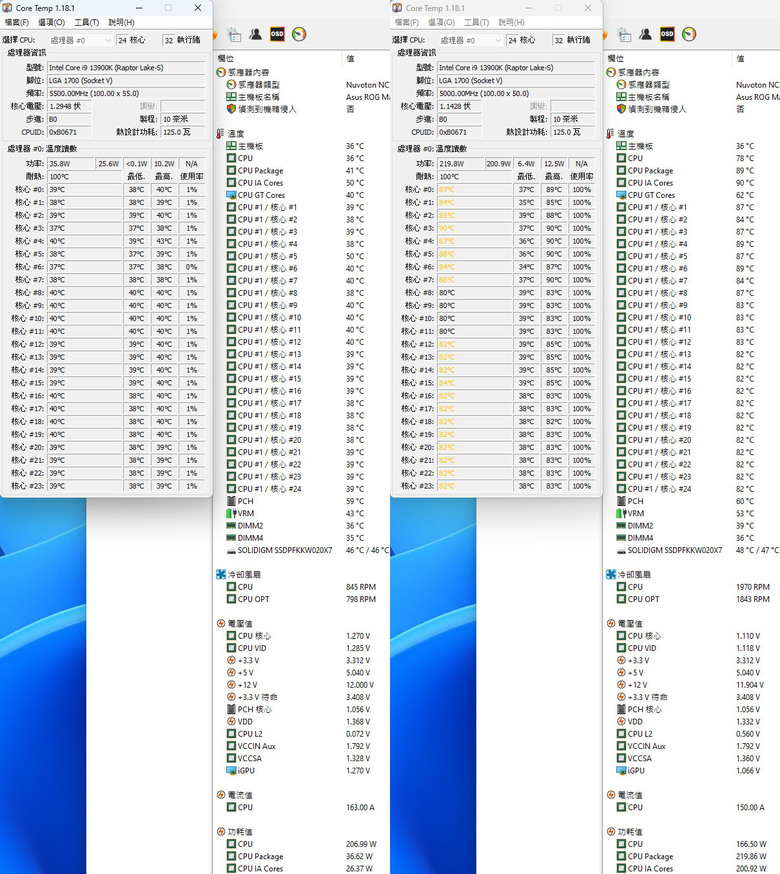Click the 欄位 column header in the left sensor list
The image size is (780, 874).
coord(225,58)
